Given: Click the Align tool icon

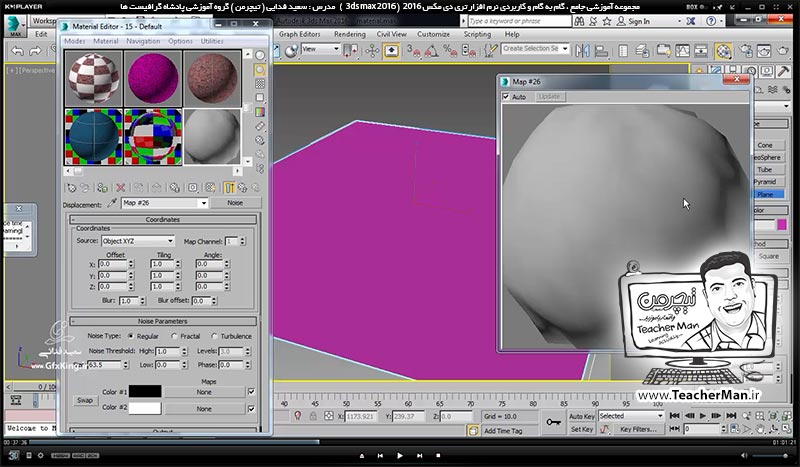Looking at the screenshot, I should [602, 51].
